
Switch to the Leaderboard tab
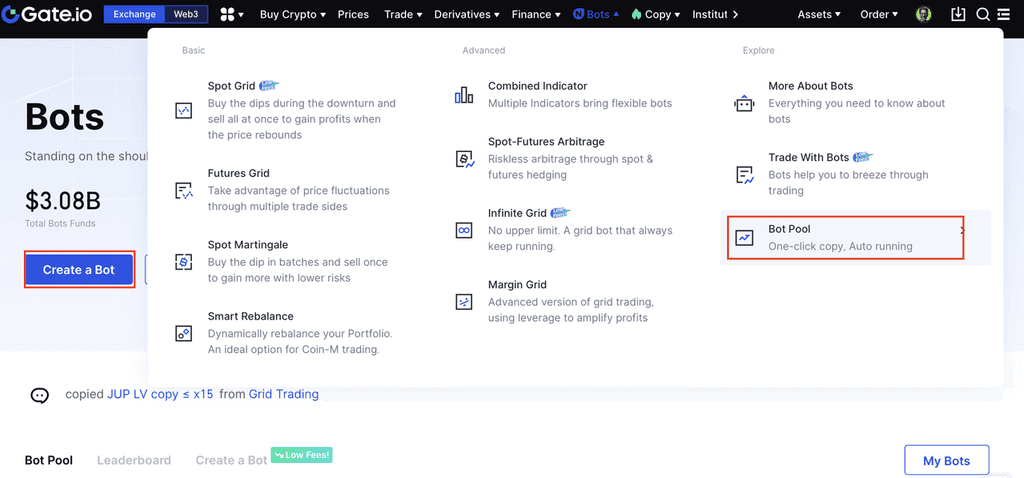tap(134, 461)
